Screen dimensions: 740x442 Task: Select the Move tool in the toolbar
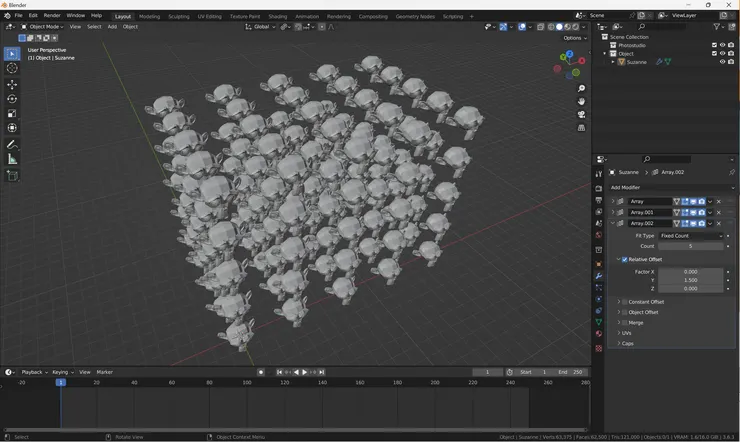click(12, 84)
